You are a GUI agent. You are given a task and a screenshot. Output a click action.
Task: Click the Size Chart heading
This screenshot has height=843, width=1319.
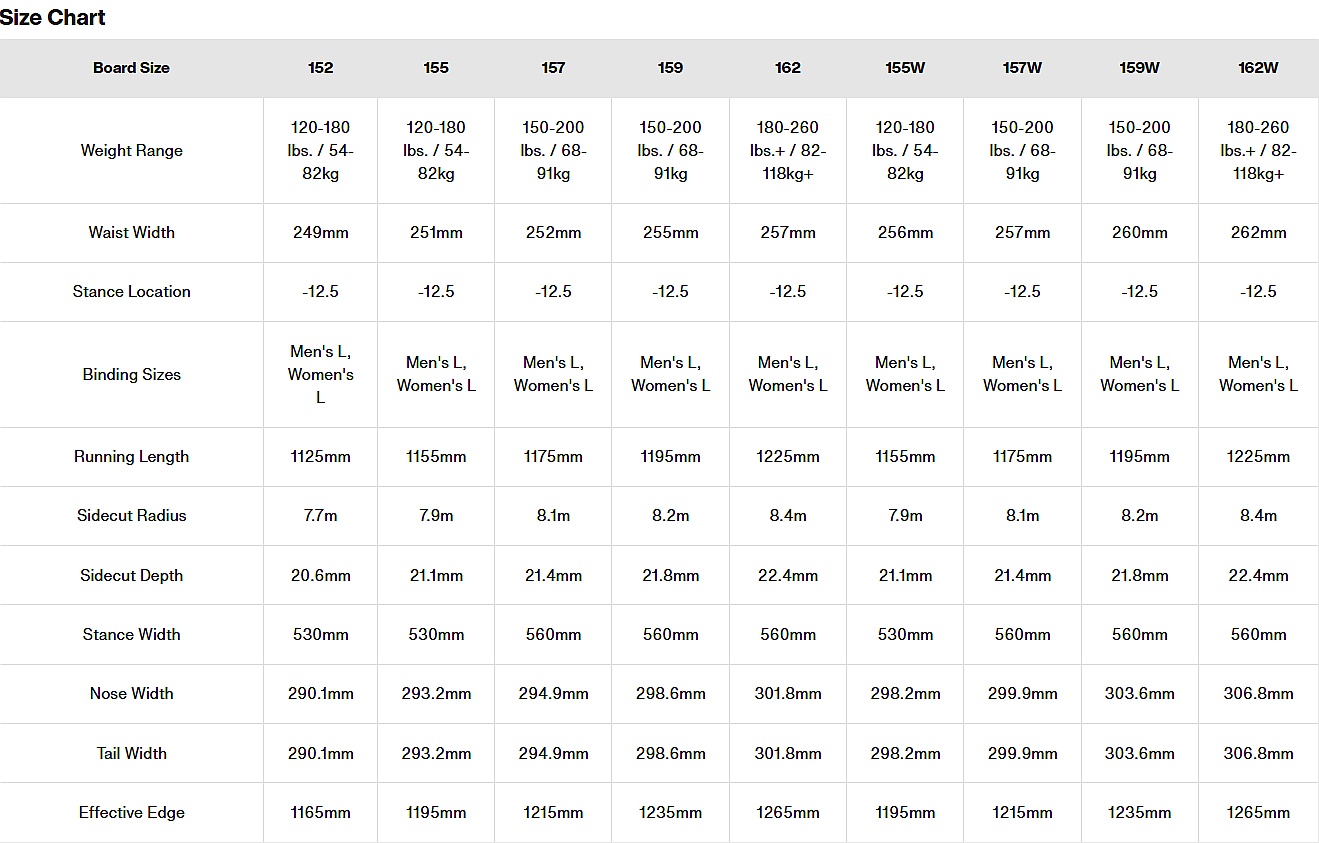[53, 18]
